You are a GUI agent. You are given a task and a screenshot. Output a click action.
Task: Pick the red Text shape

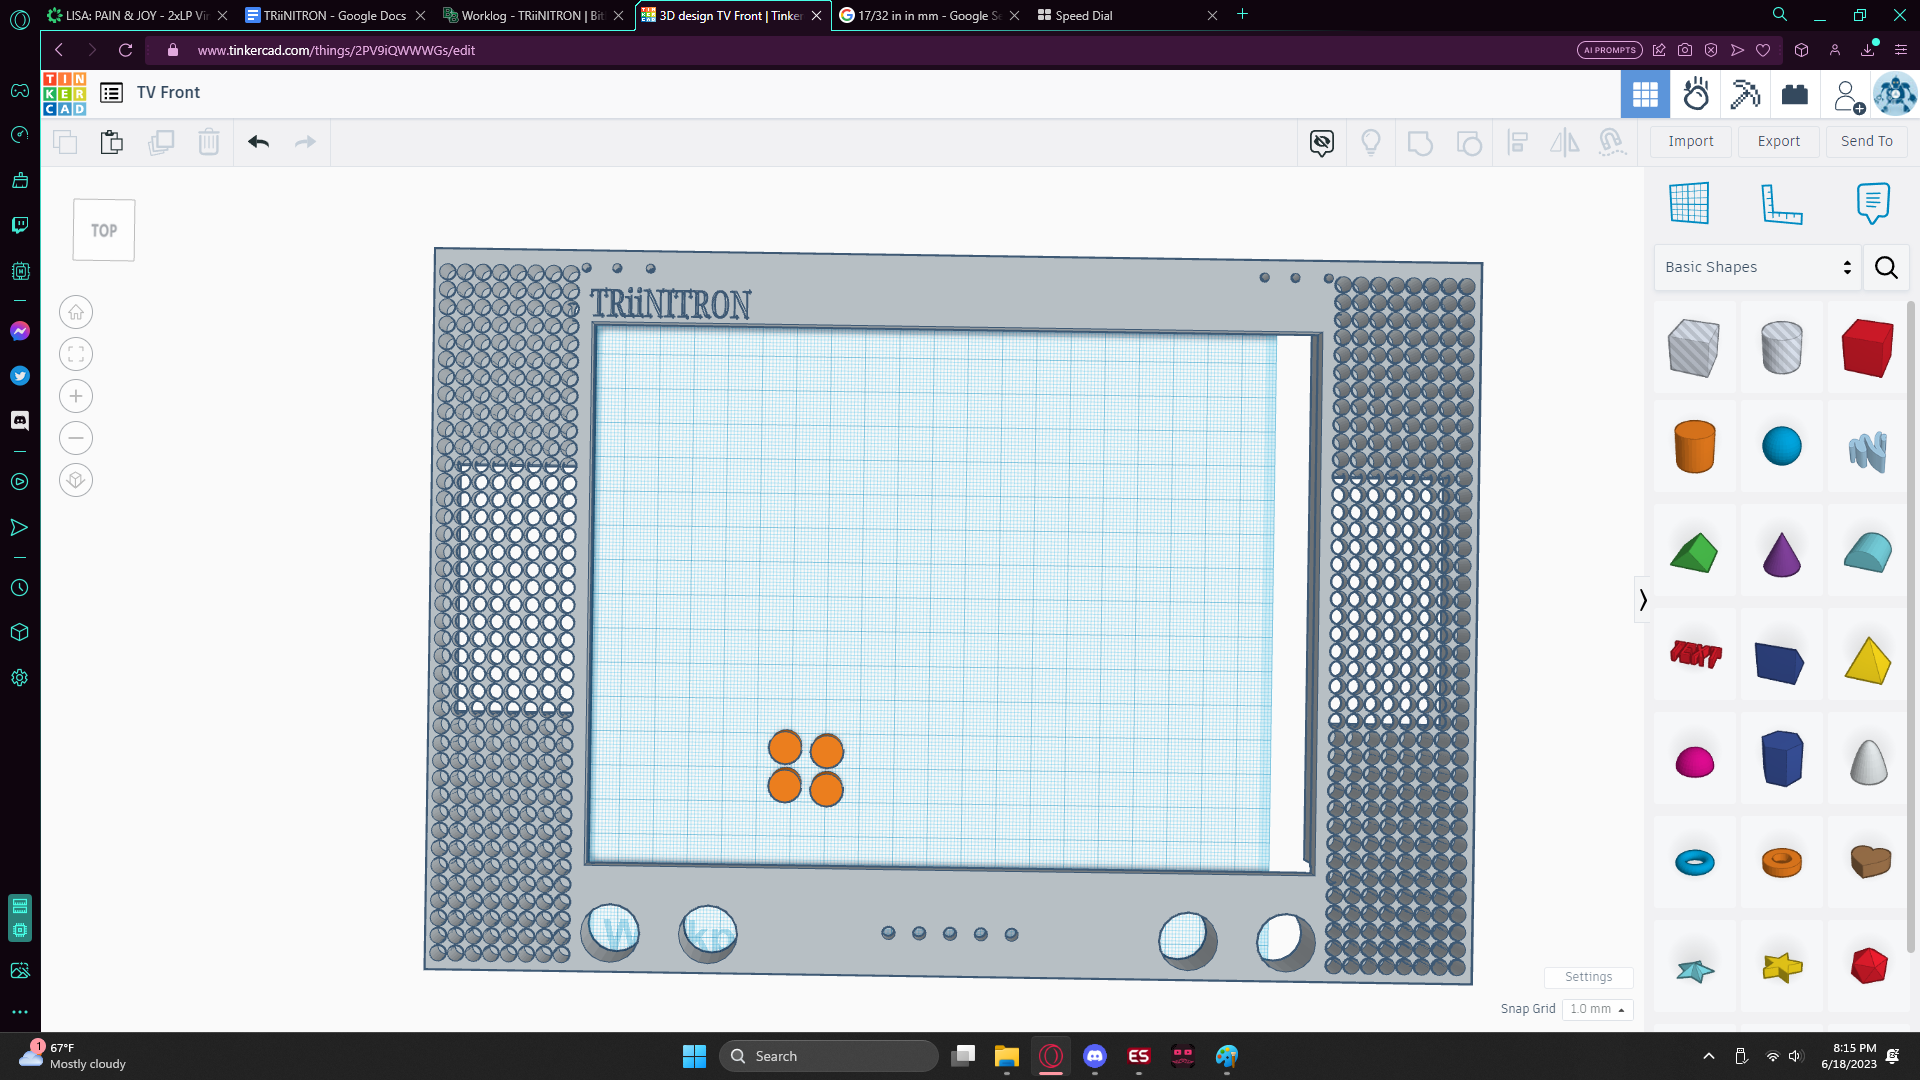(x=1695, y=654)
